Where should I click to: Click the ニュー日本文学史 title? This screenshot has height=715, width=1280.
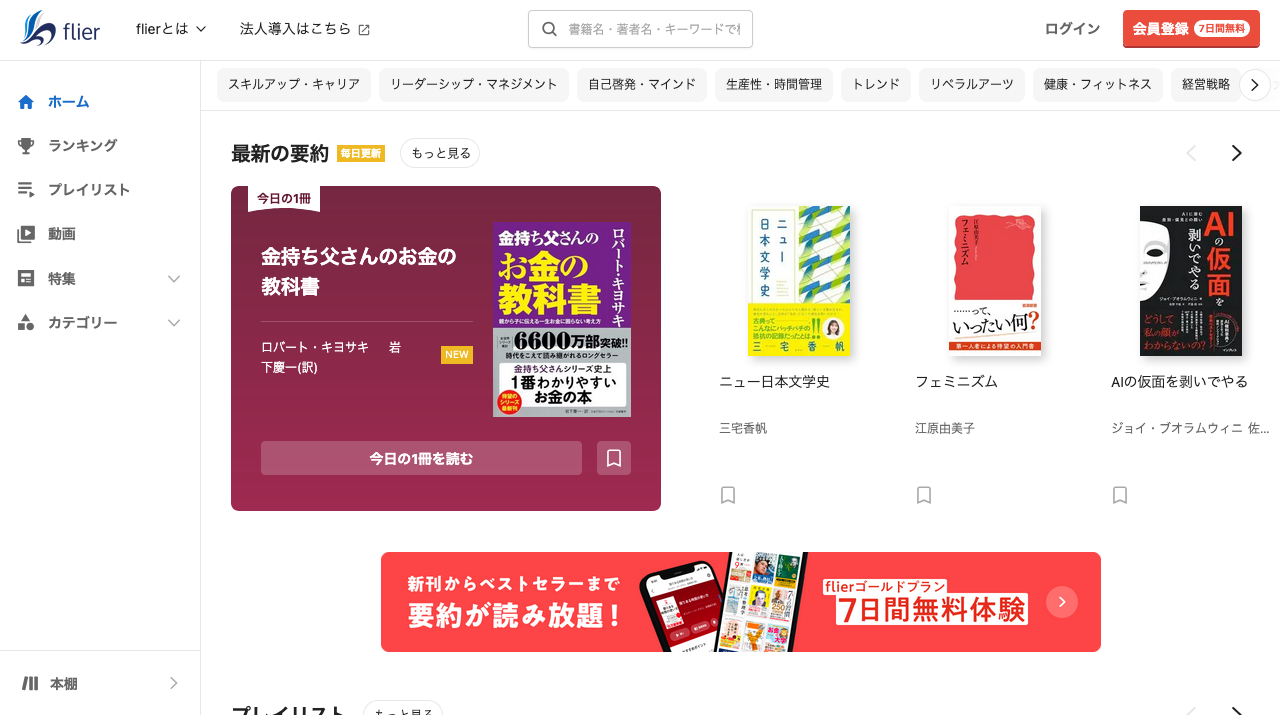pos(775,382)
